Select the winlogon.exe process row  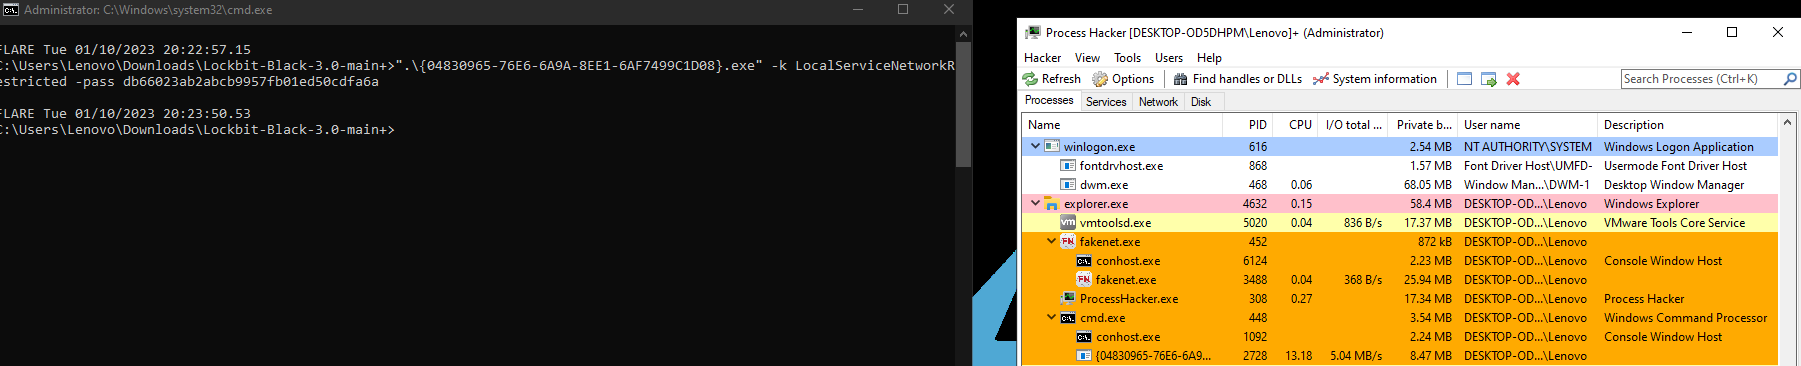[x=1400, y=147]
